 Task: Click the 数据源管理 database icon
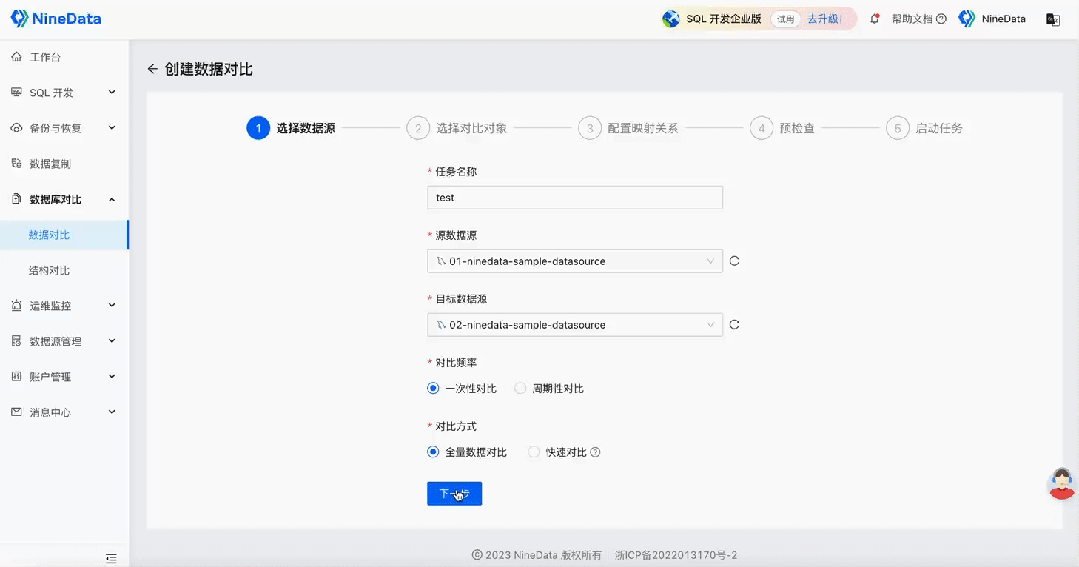point(17,341)
